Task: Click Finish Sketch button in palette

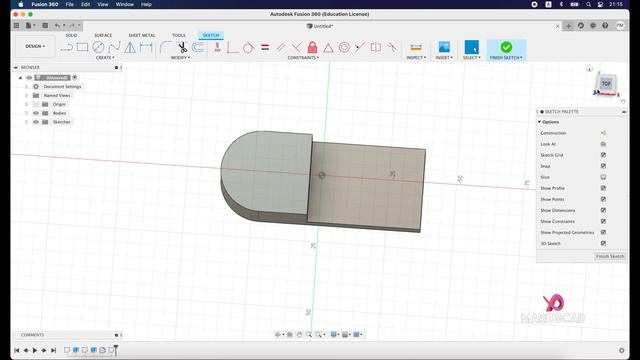Action: [x=610, y=256]
